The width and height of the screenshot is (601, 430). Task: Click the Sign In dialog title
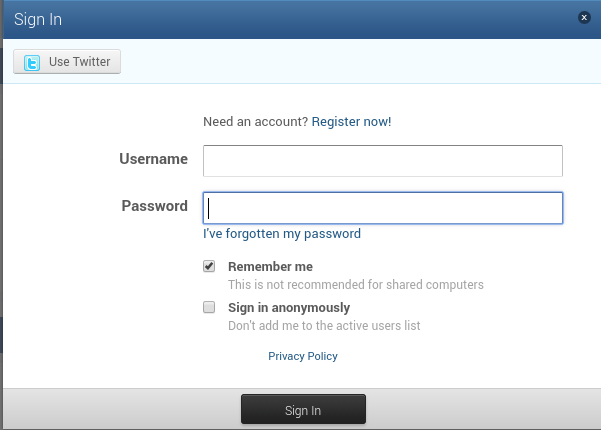38,20
